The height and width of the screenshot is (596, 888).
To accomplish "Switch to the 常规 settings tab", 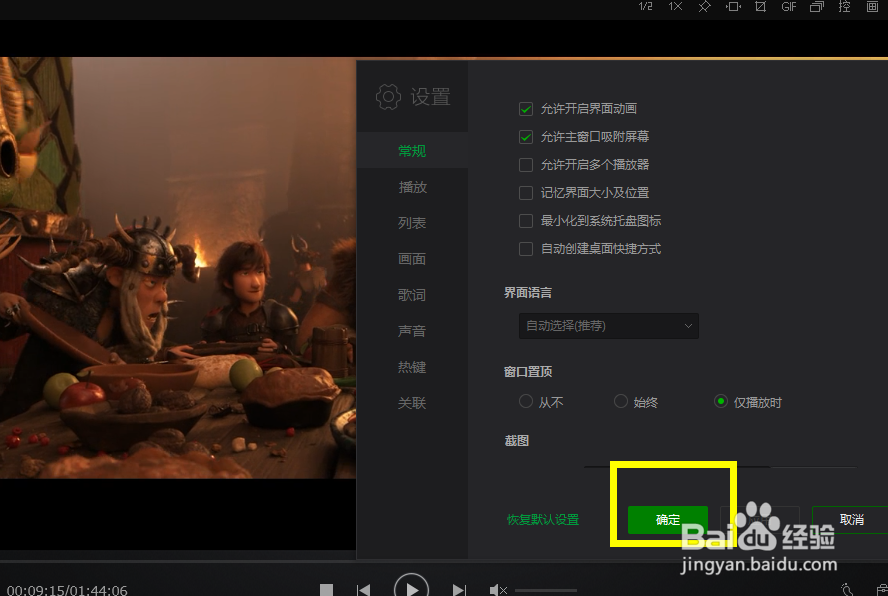I will click(412, 151).
